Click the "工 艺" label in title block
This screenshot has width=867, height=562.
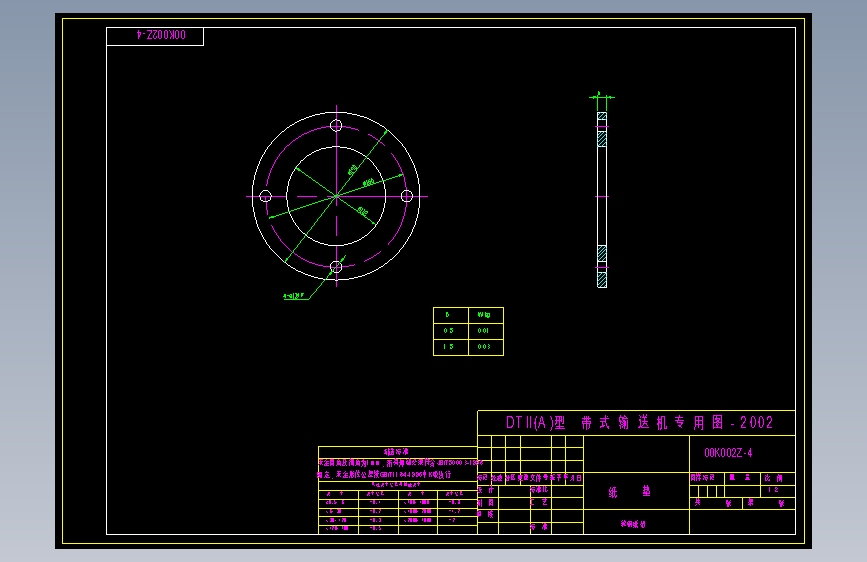tap(539, 502)
